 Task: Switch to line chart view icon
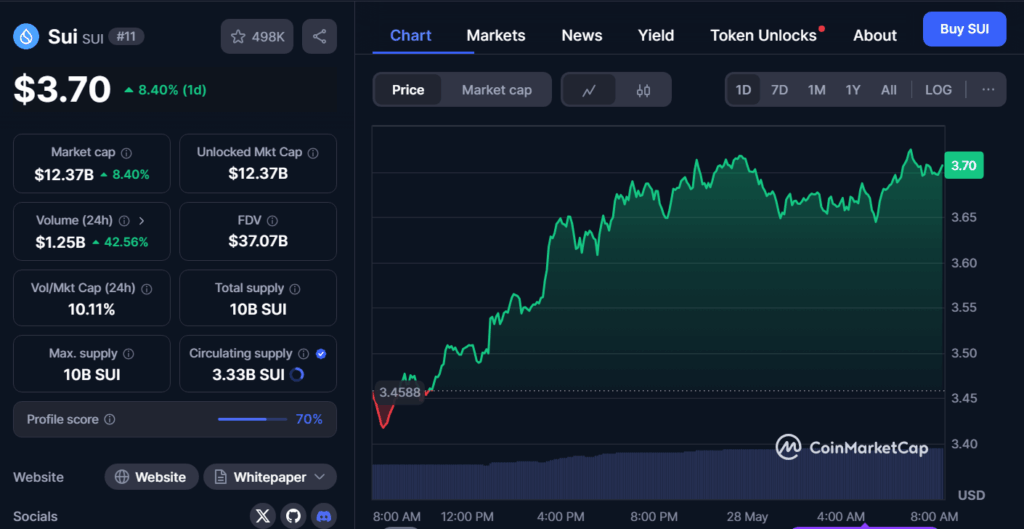coord(588,90)
